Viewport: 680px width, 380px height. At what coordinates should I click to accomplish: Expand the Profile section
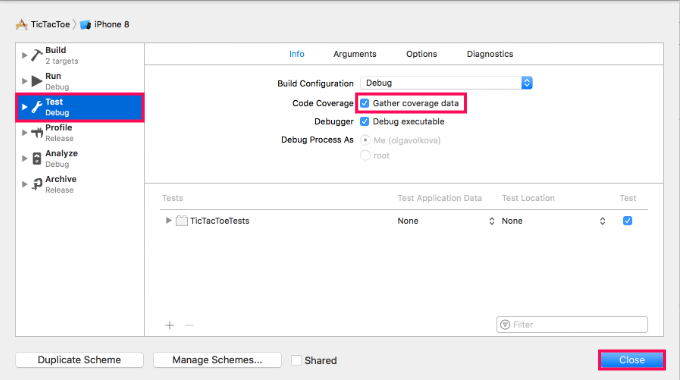24,132
